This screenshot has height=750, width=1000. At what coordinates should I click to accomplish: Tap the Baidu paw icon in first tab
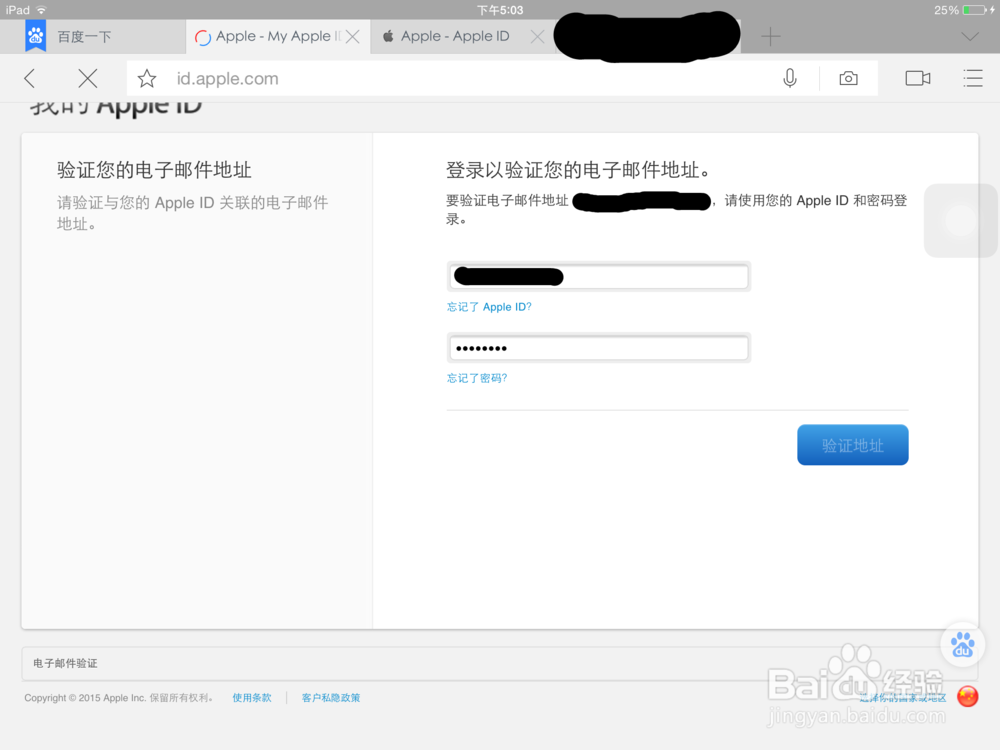tap(36, 36)
